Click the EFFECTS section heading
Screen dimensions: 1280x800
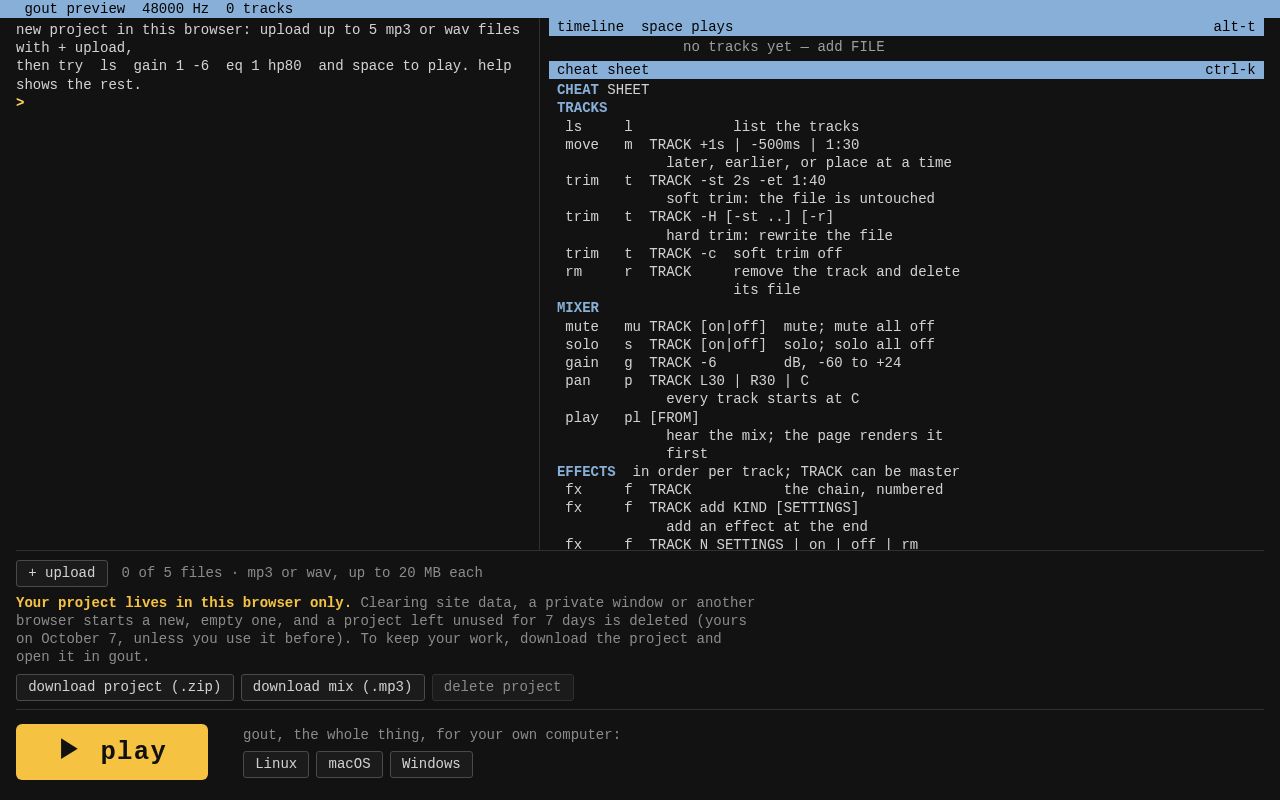586,472
